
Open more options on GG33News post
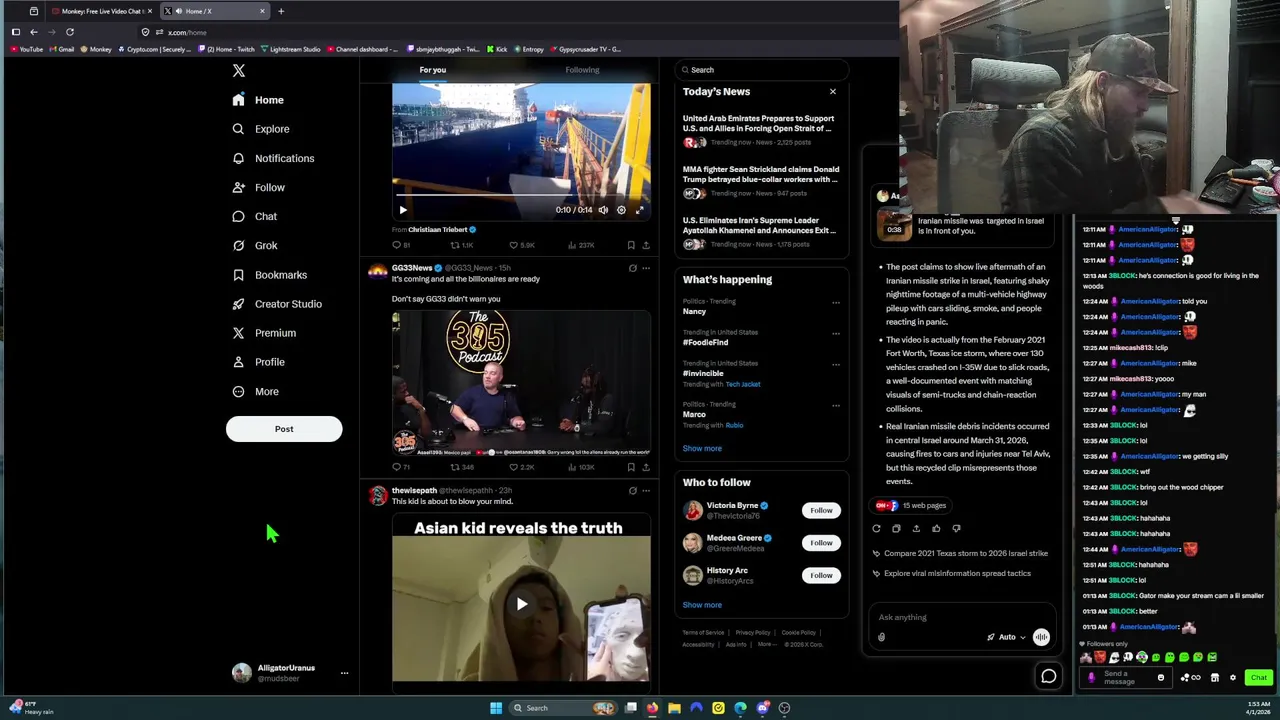(x=646, y=268)
